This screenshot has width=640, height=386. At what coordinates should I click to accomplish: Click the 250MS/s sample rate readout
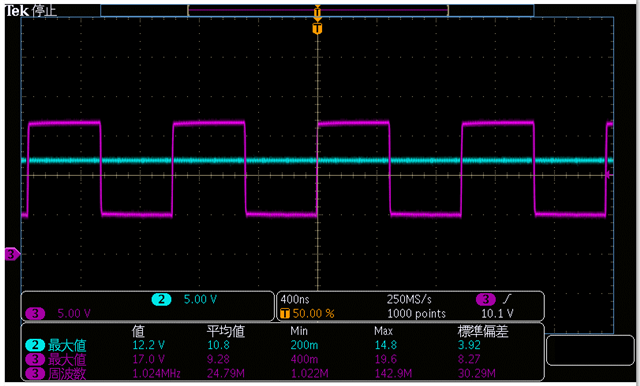(x=409, y=299)
